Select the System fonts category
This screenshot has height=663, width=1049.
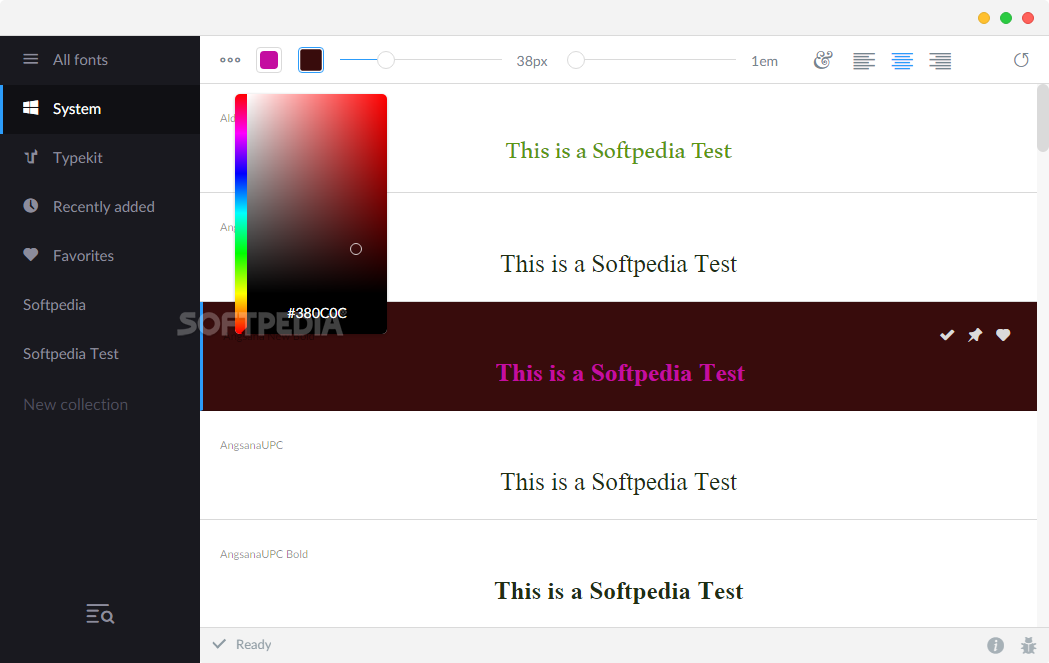(100, 109)
